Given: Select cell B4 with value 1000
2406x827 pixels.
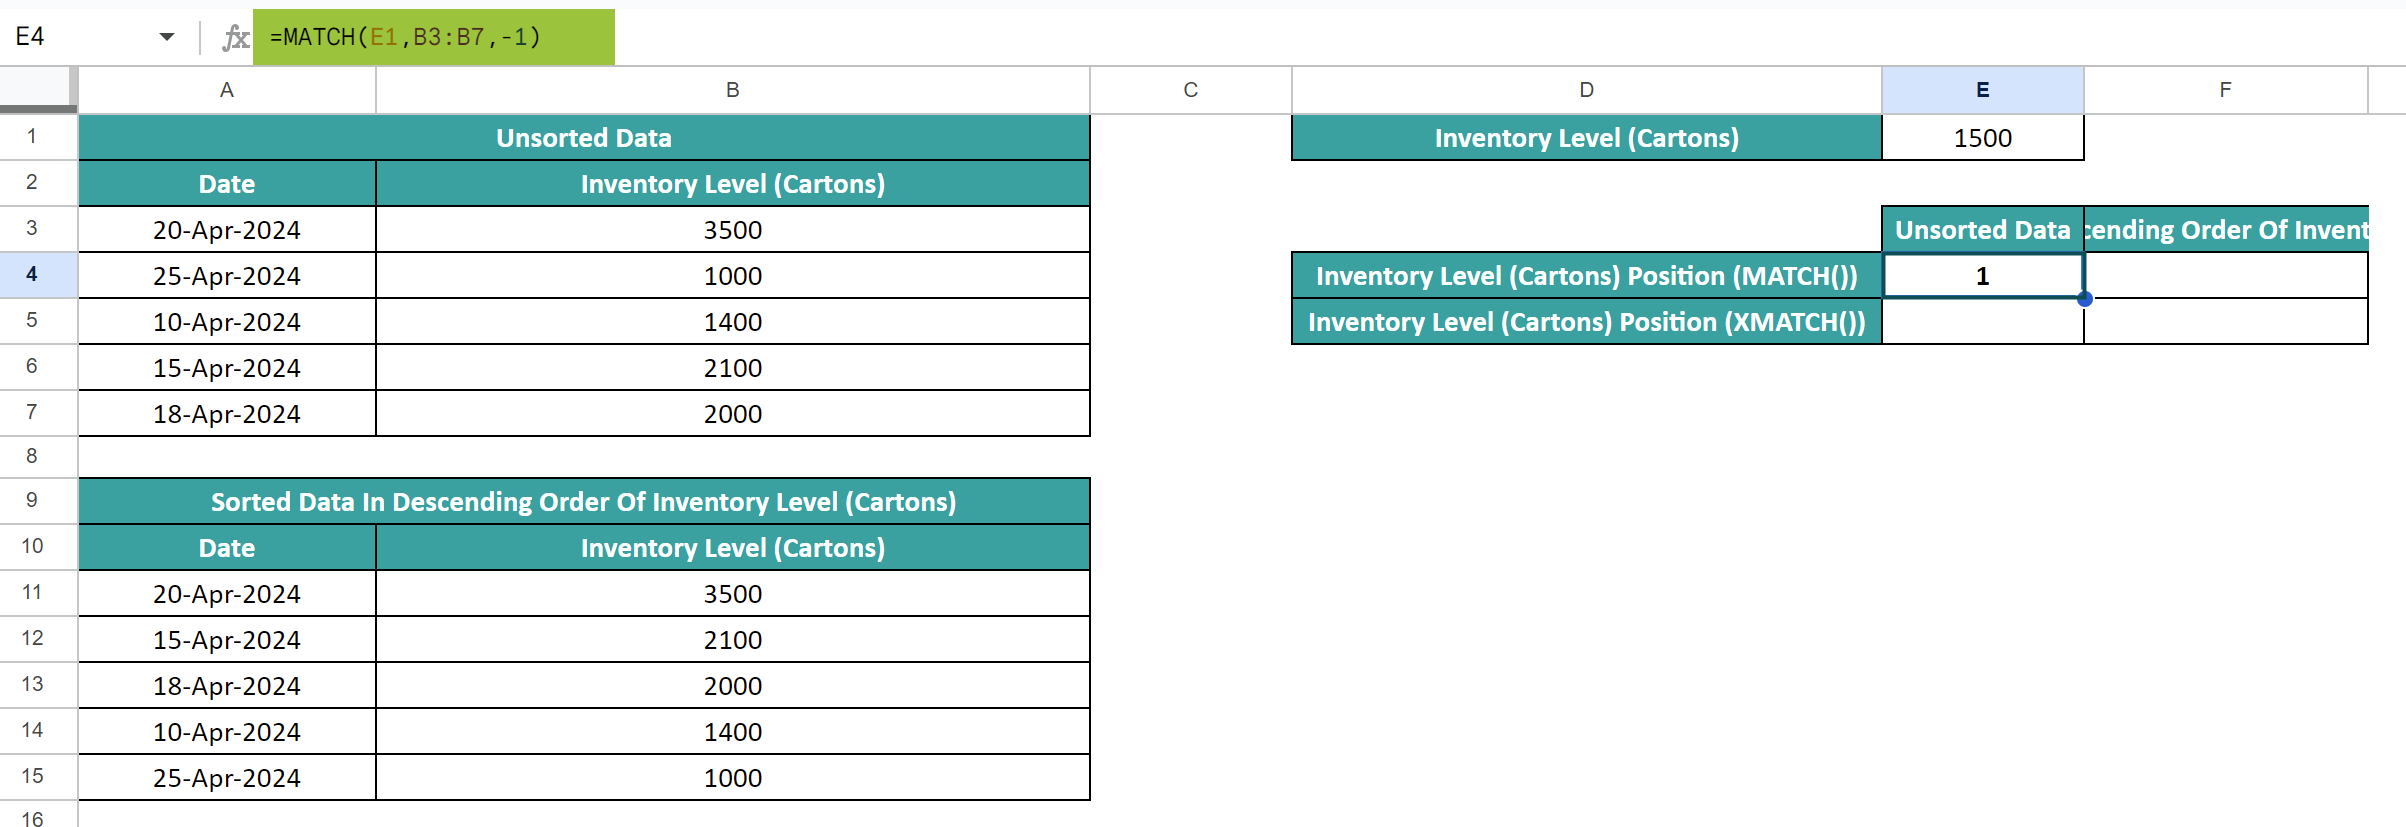Looking at the screenshot, I should [x=733, y=276].
